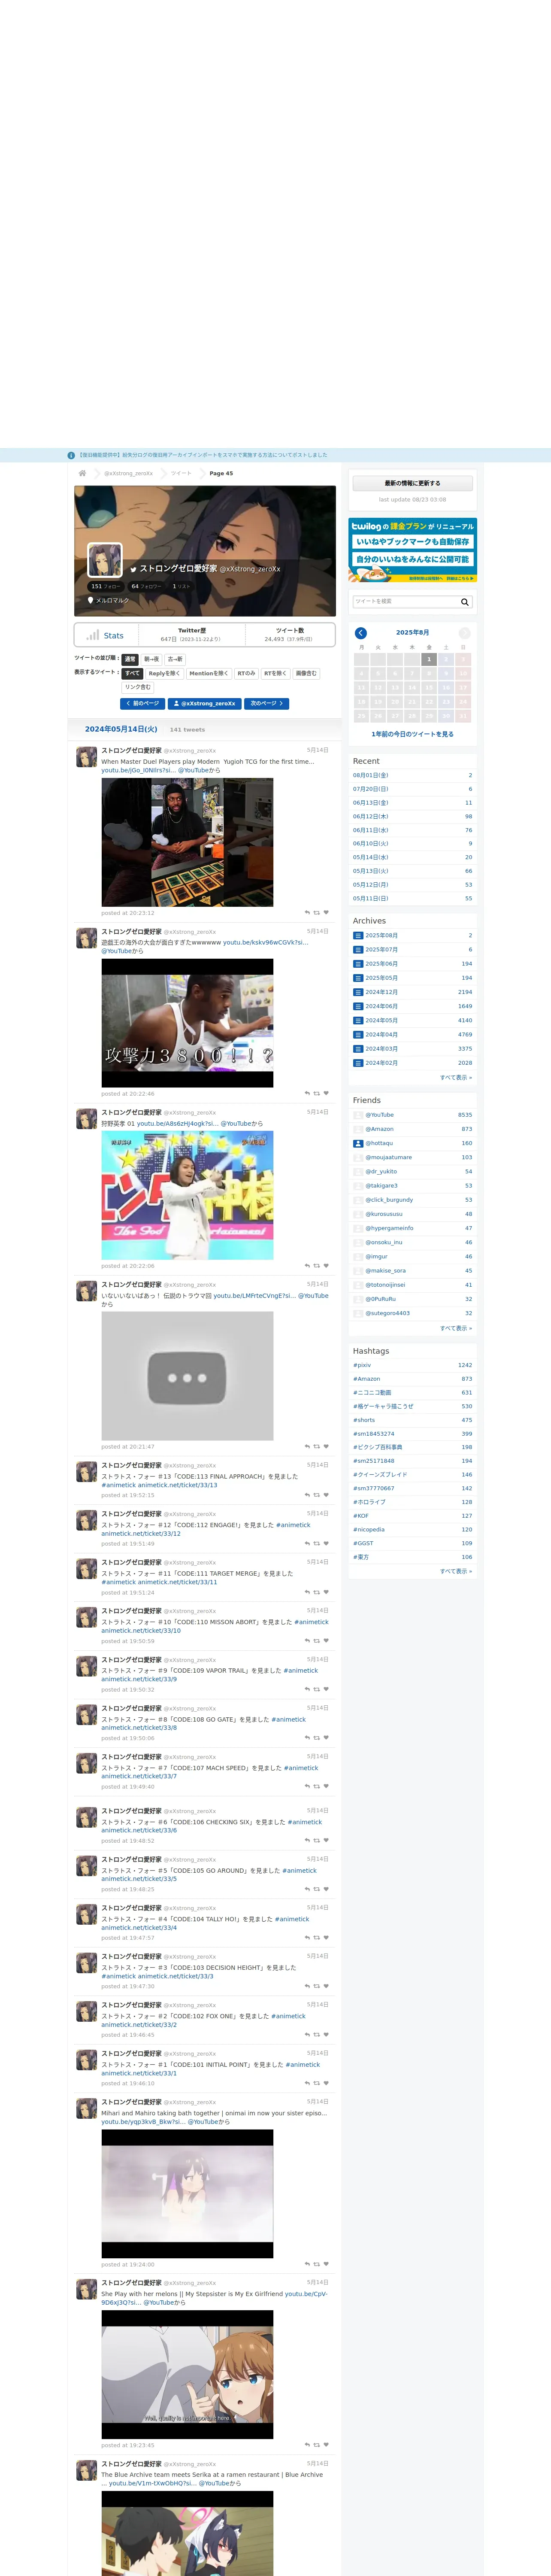The height and width of the screenshot is (2576, 551).
Task: Toggle RTを除く filter
Action: (x=275, y=673)
